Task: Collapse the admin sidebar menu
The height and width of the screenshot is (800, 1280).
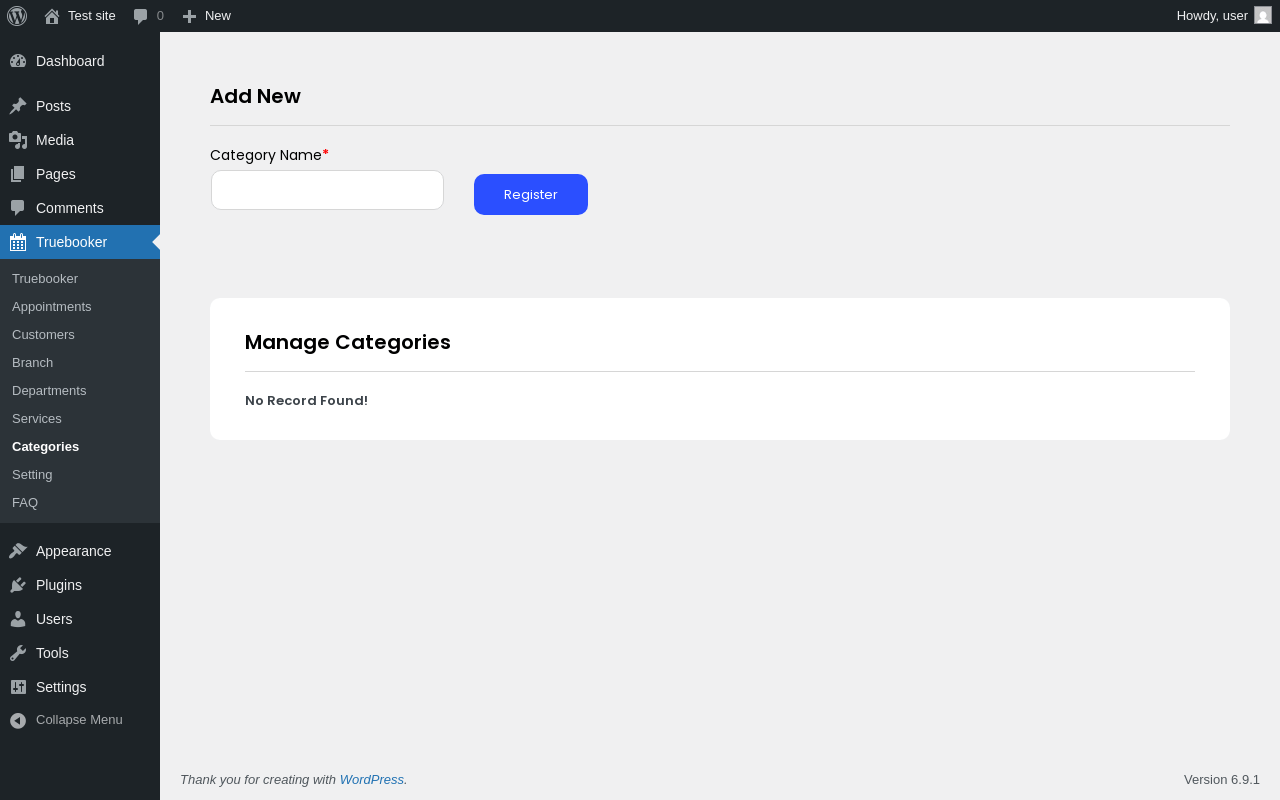Action: [x=66, y=720]
